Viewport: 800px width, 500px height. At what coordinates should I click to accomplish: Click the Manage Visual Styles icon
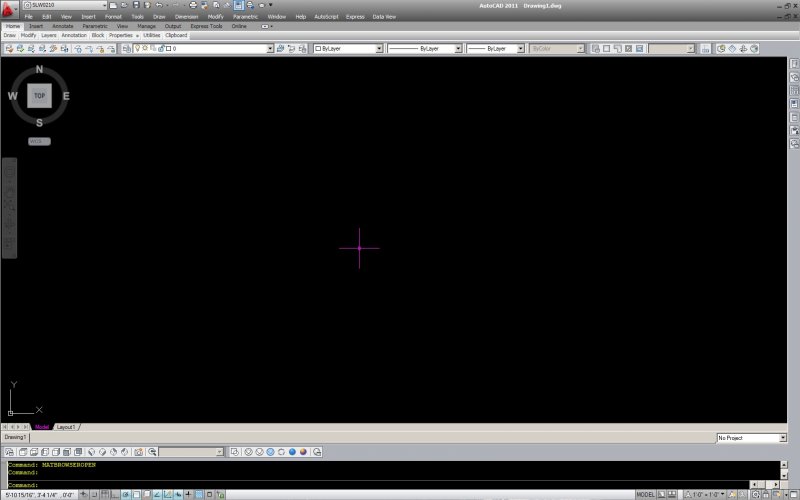tap(317, 452)
